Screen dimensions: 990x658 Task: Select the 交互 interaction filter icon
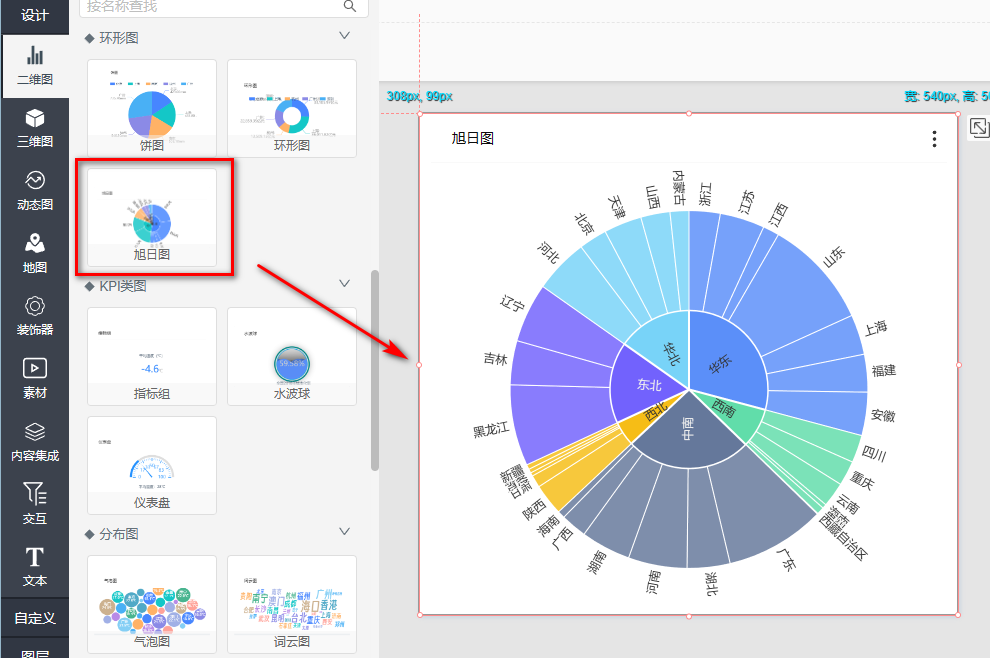pyautogui.click(x=35, y=502)
